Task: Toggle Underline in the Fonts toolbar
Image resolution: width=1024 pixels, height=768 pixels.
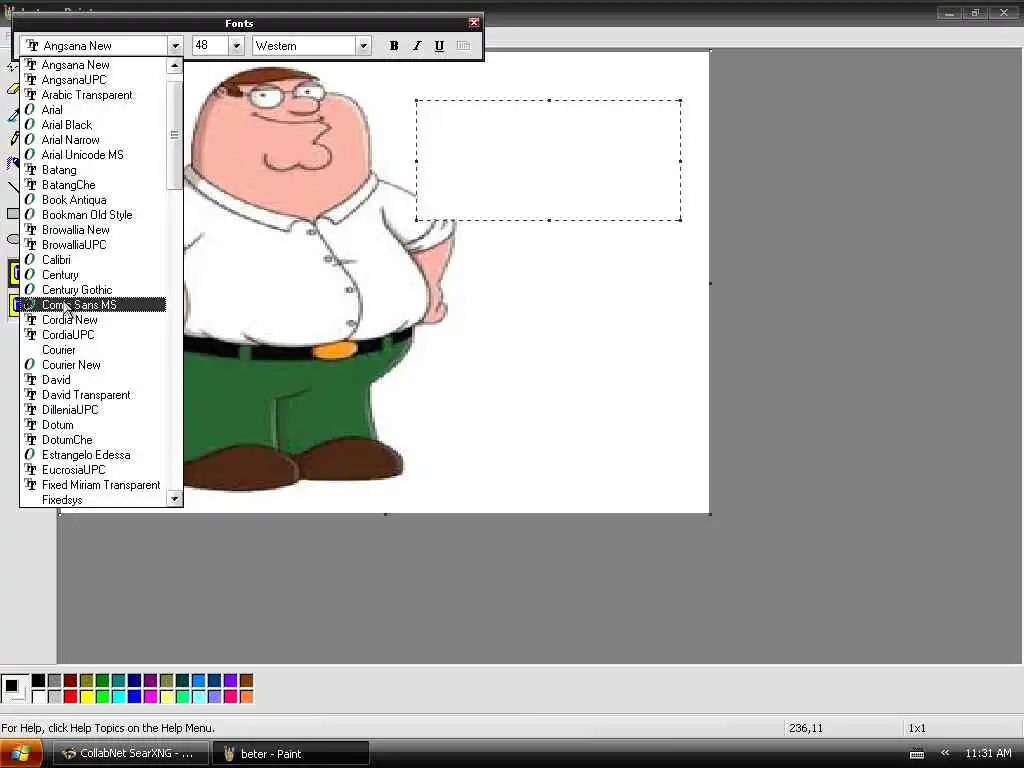Action: [x=440, y=46]
